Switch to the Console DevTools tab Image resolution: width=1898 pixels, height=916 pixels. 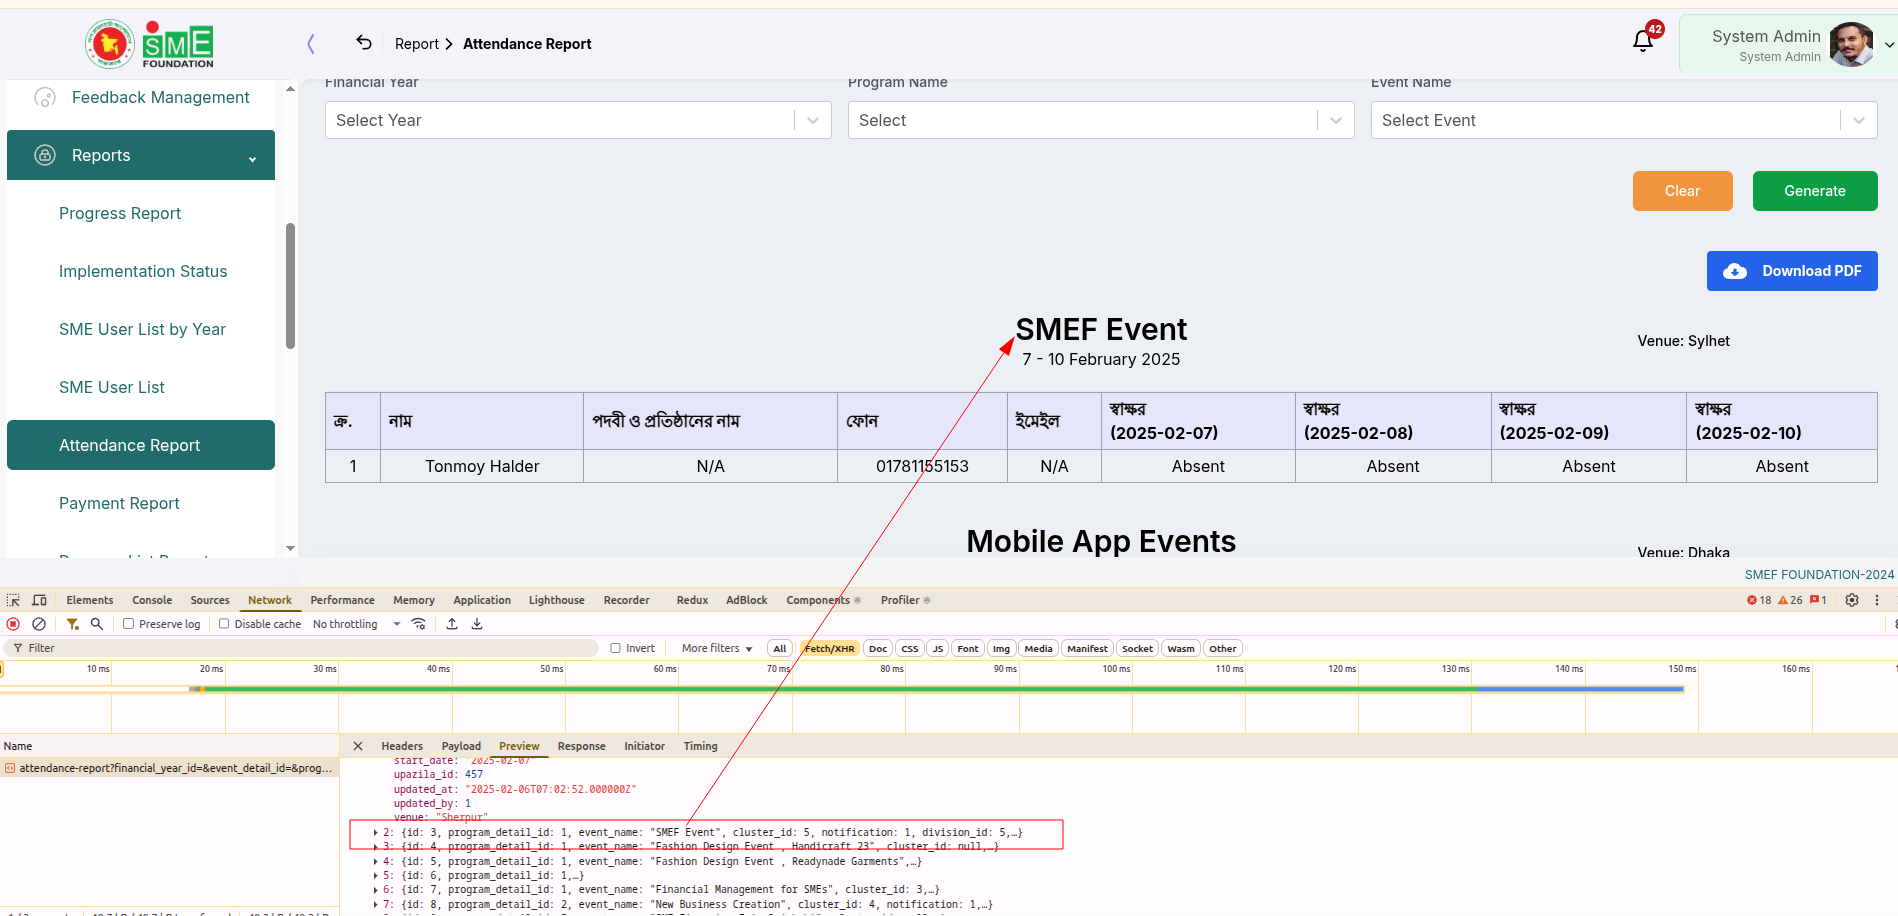152,600
